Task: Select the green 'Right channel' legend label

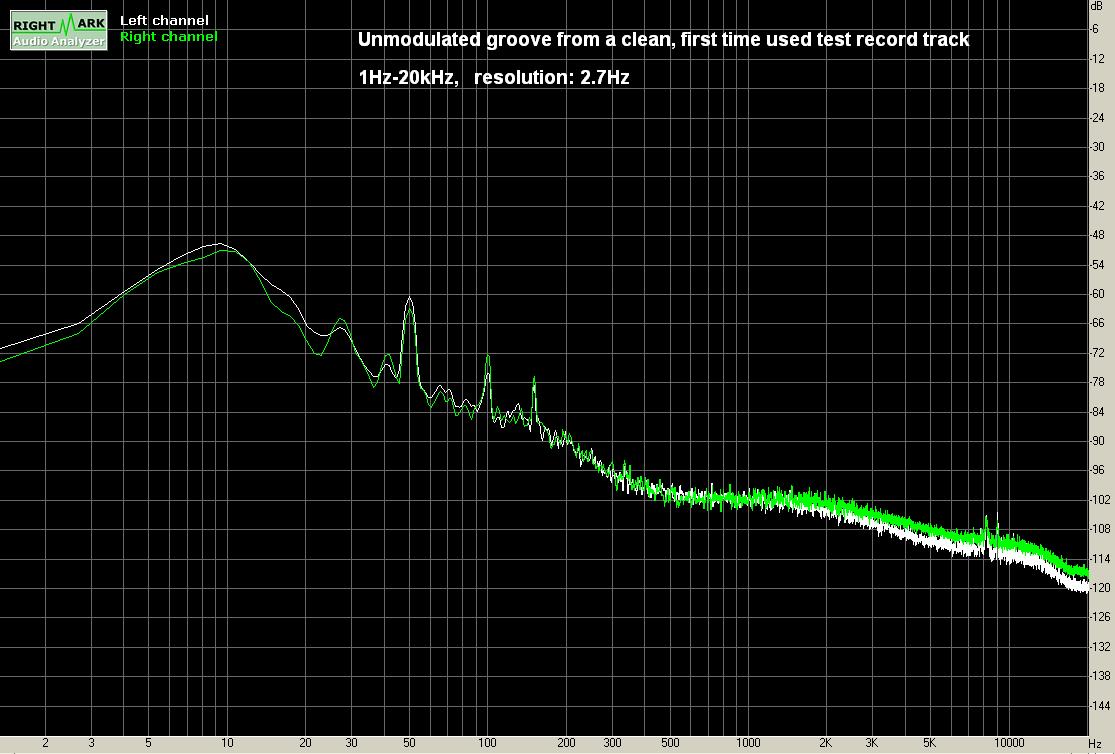Action: [x=169, y=36]
